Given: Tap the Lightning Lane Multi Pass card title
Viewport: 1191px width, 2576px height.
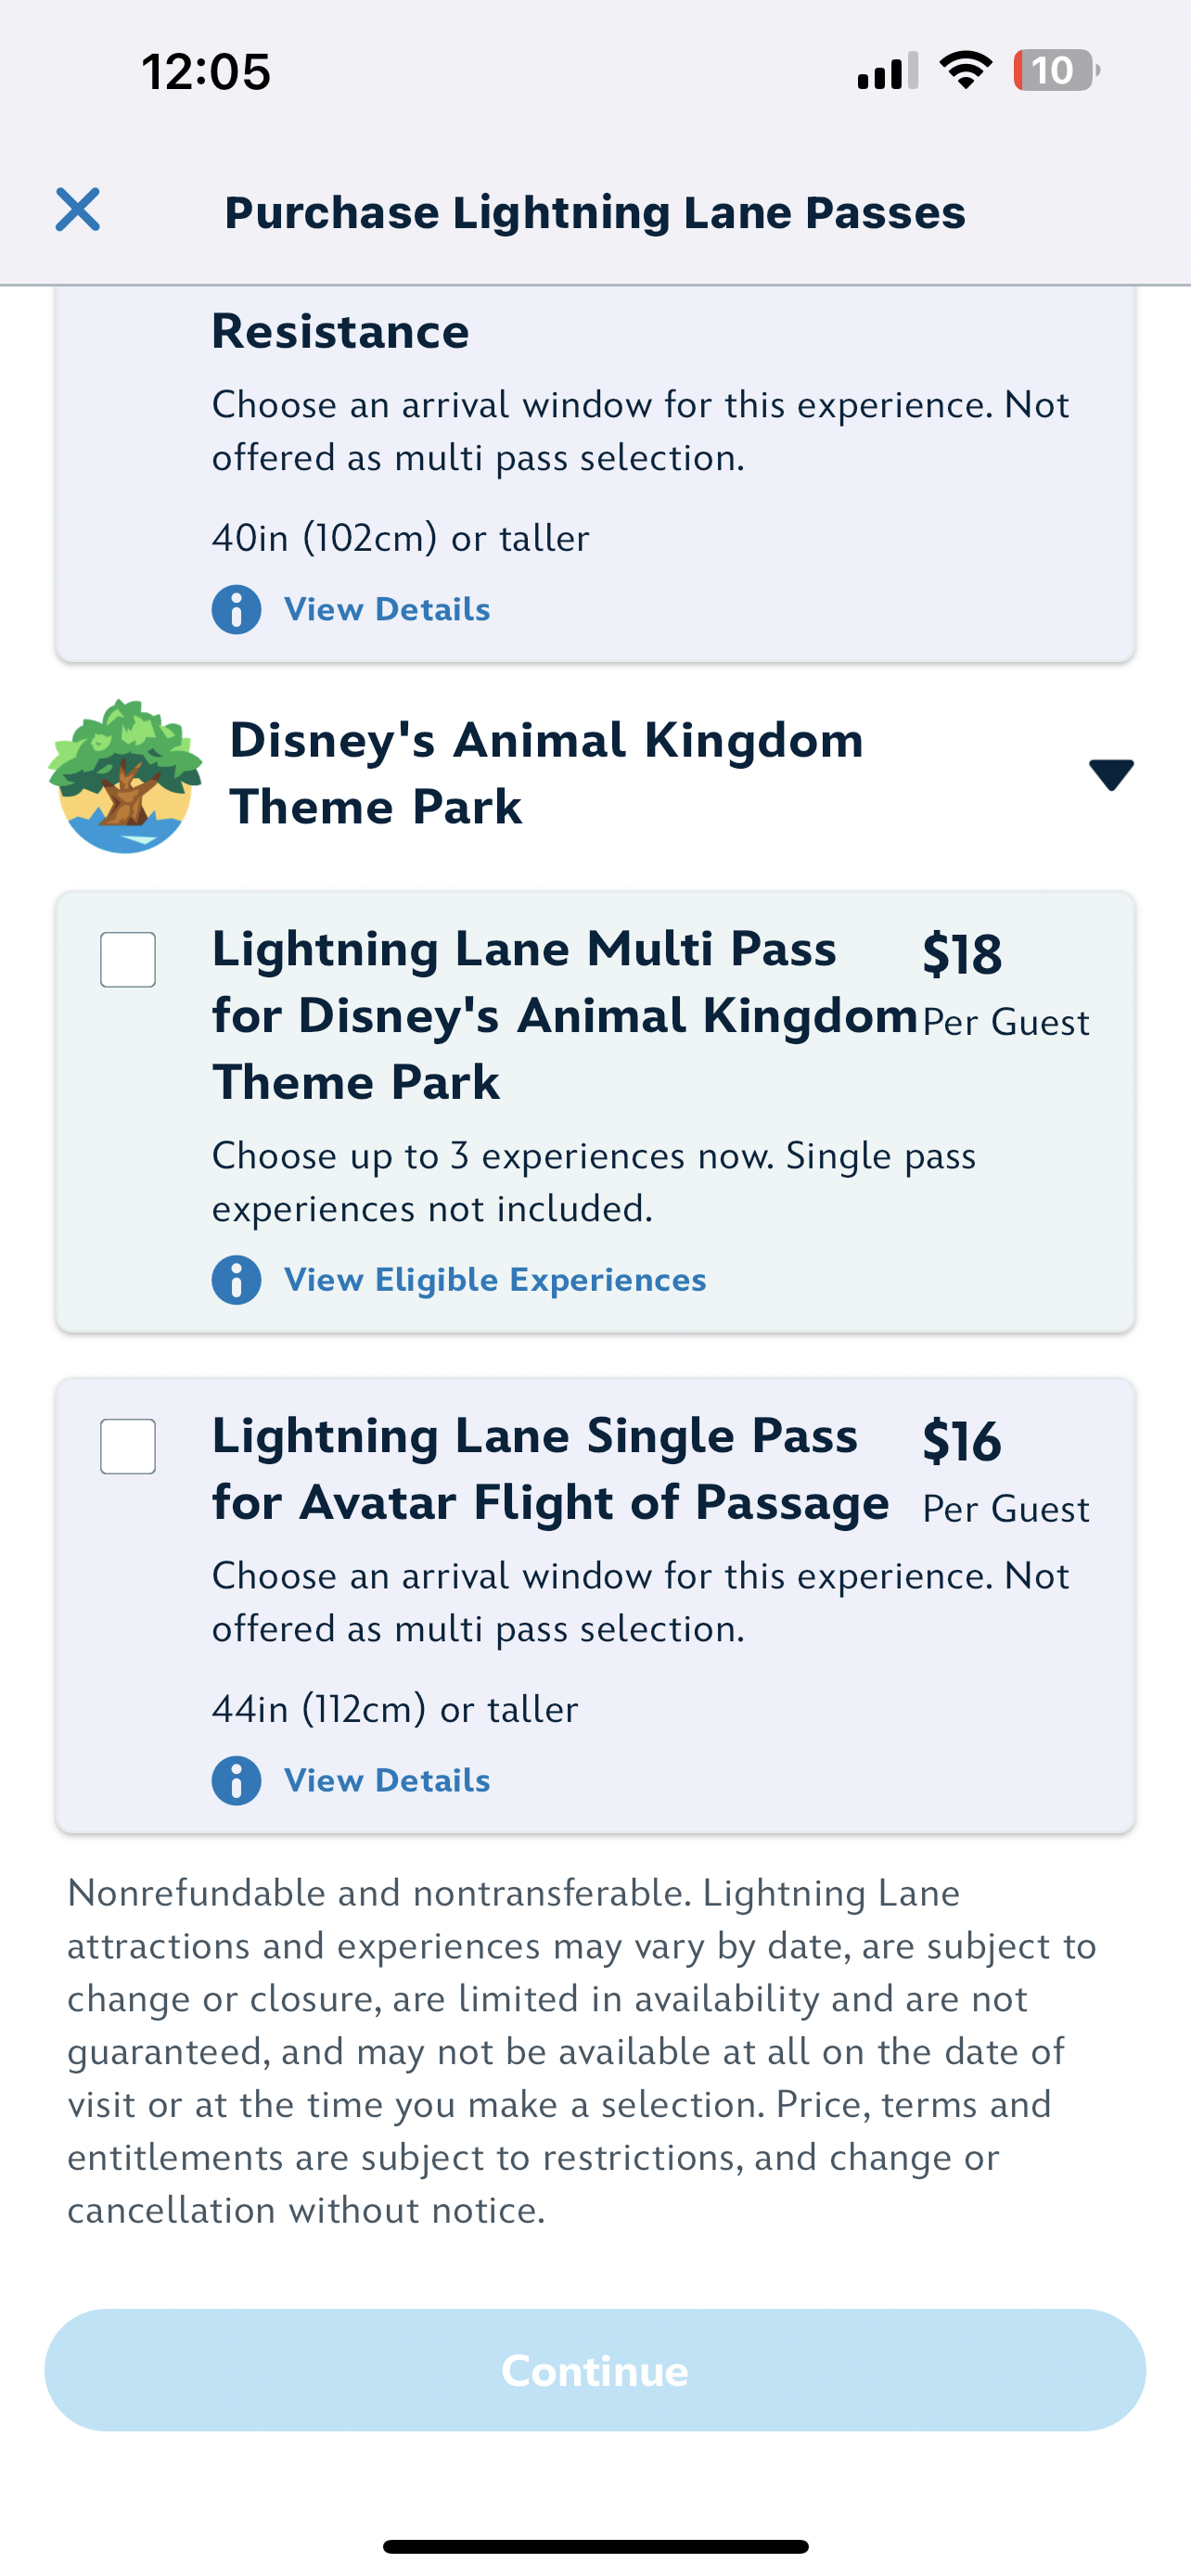Looking at the screenshot, I should point(563,1015).
